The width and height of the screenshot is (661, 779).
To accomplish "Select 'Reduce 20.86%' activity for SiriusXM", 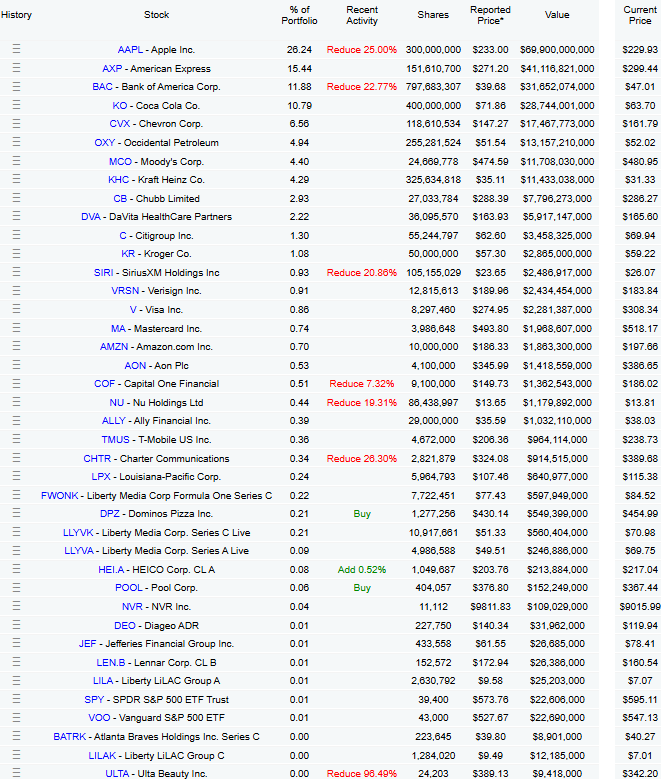I will [x=362, y=272].
